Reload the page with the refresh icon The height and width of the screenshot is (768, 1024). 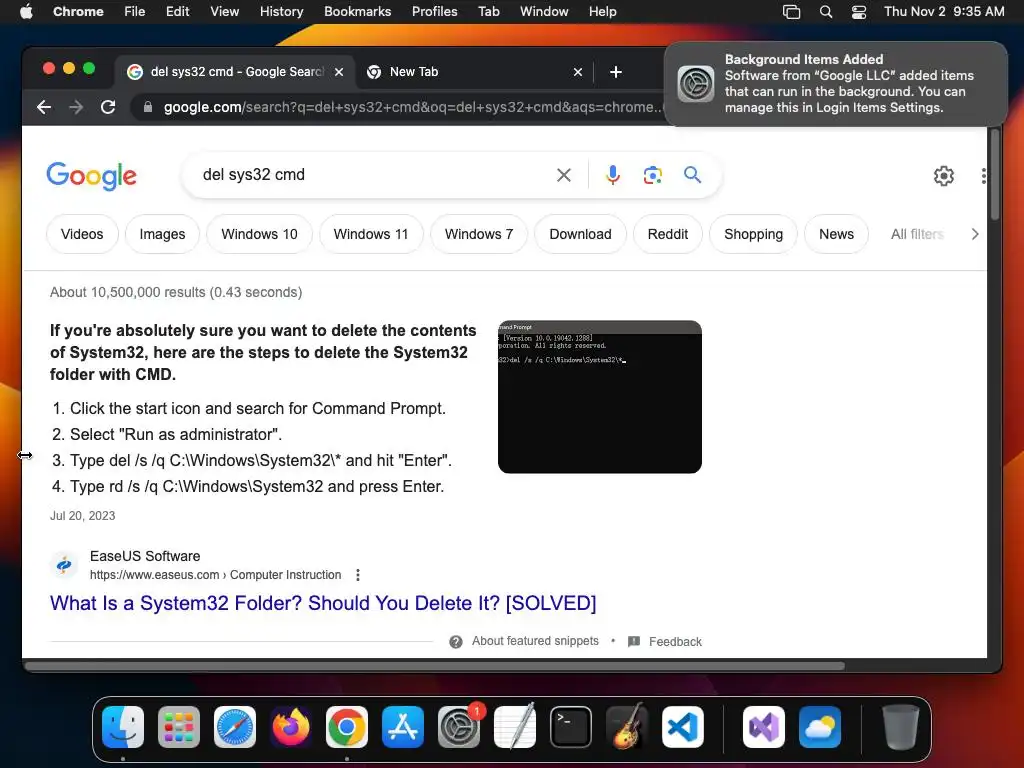pos(108,107)
